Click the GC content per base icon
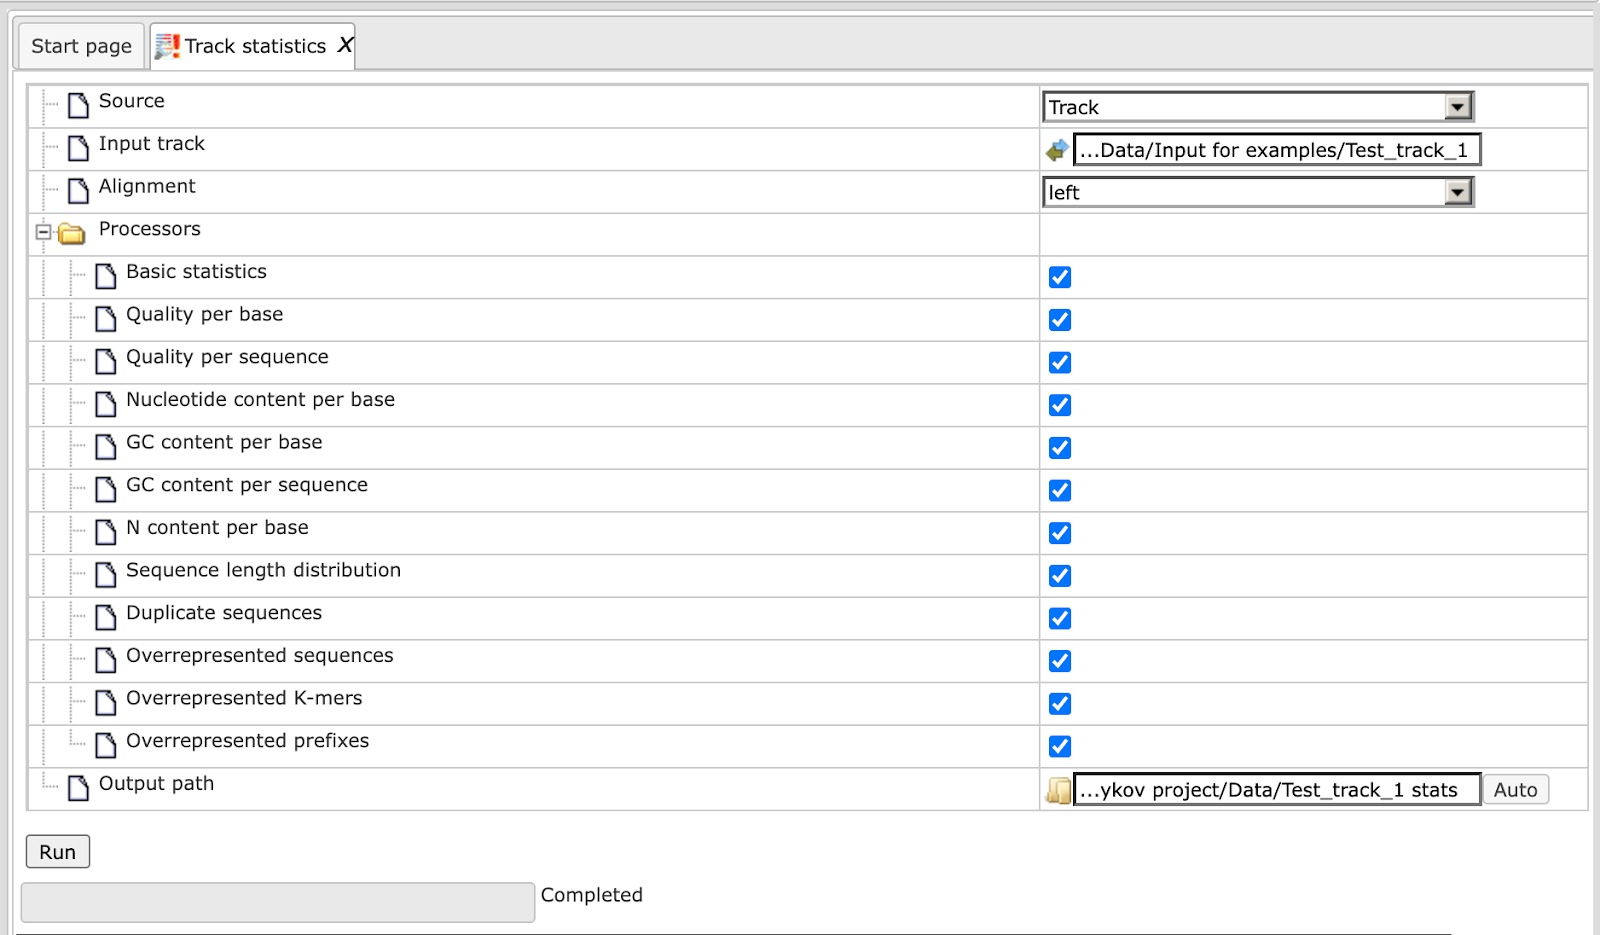1600x935 pixels. [105, 447]
